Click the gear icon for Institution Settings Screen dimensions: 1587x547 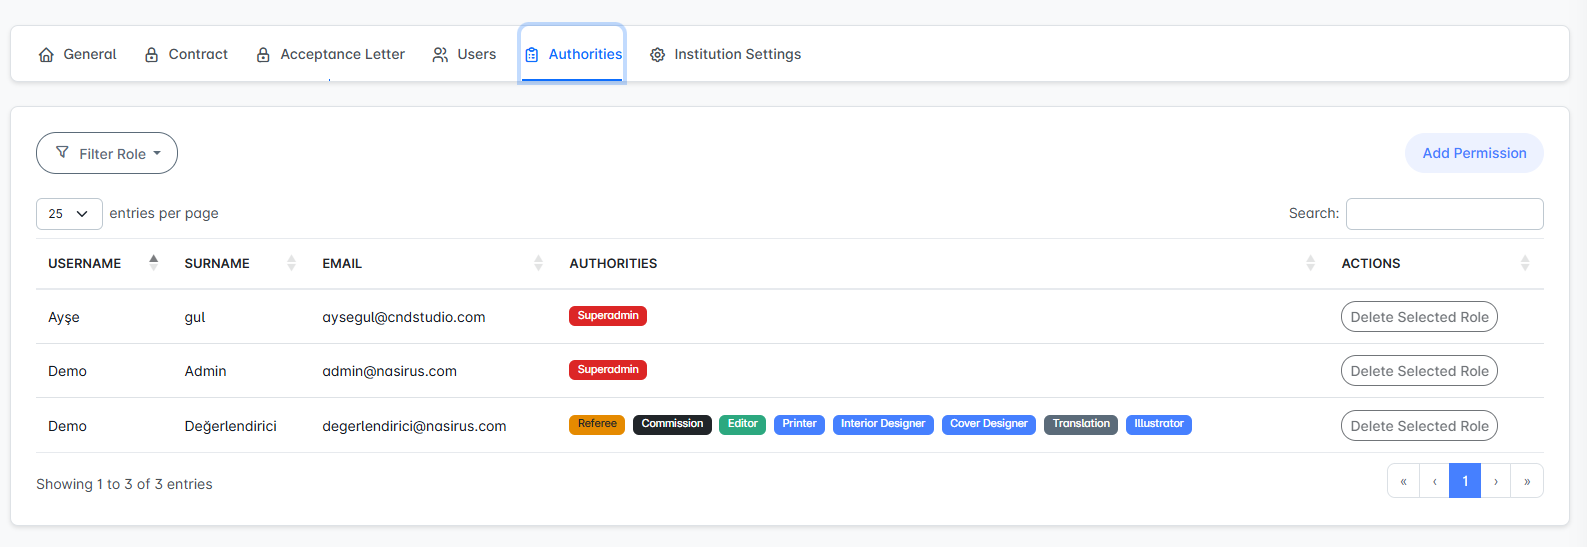pos(657,55)
